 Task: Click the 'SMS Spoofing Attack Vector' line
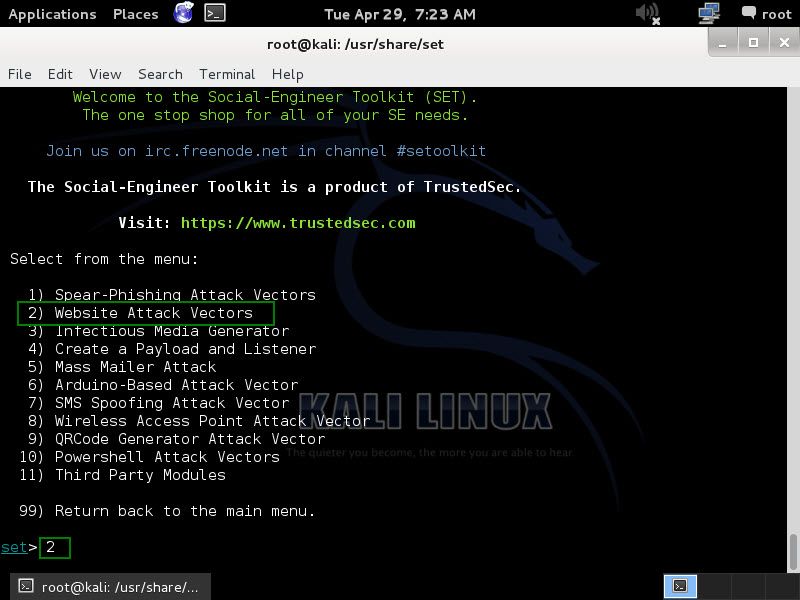(x=158, y=403)
